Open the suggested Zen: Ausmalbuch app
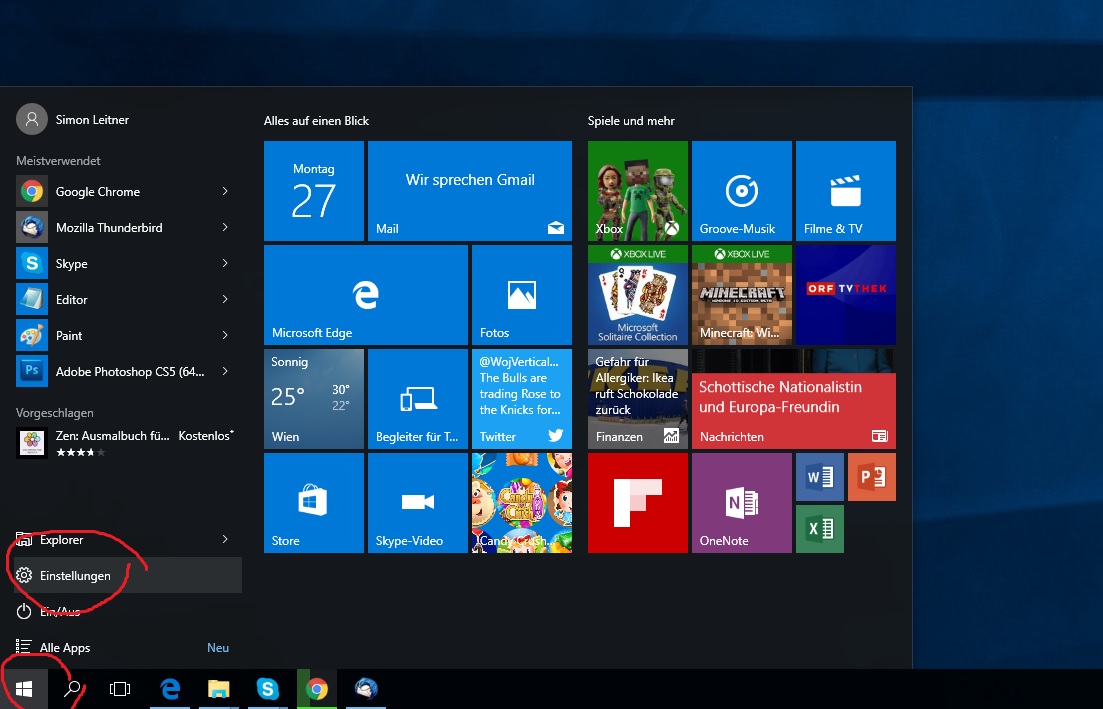This screenshot has height=709, width=1103. pyautogui.click(x=125, y=443)
